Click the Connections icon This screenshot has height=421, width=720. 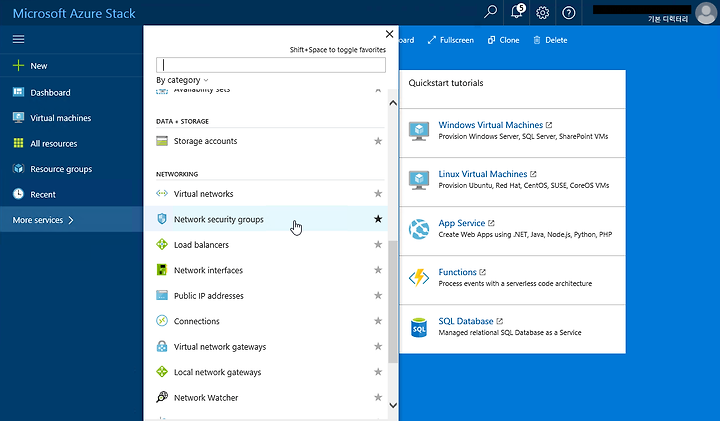(162, 320)
